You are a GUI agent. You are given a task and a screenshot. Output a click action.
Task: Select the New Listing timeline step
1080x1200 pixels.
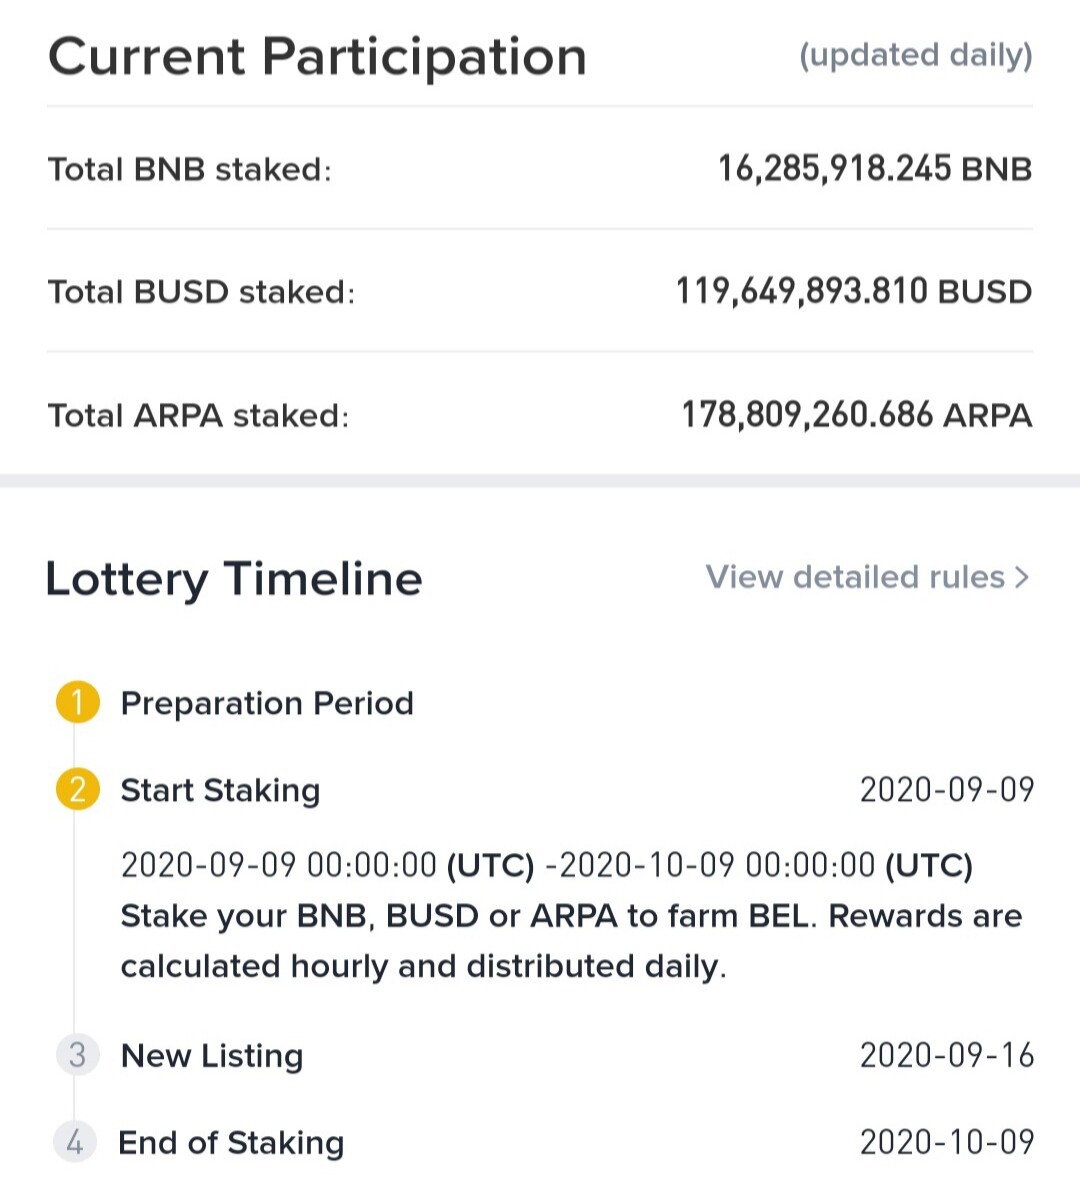(x=212, y=1056)
